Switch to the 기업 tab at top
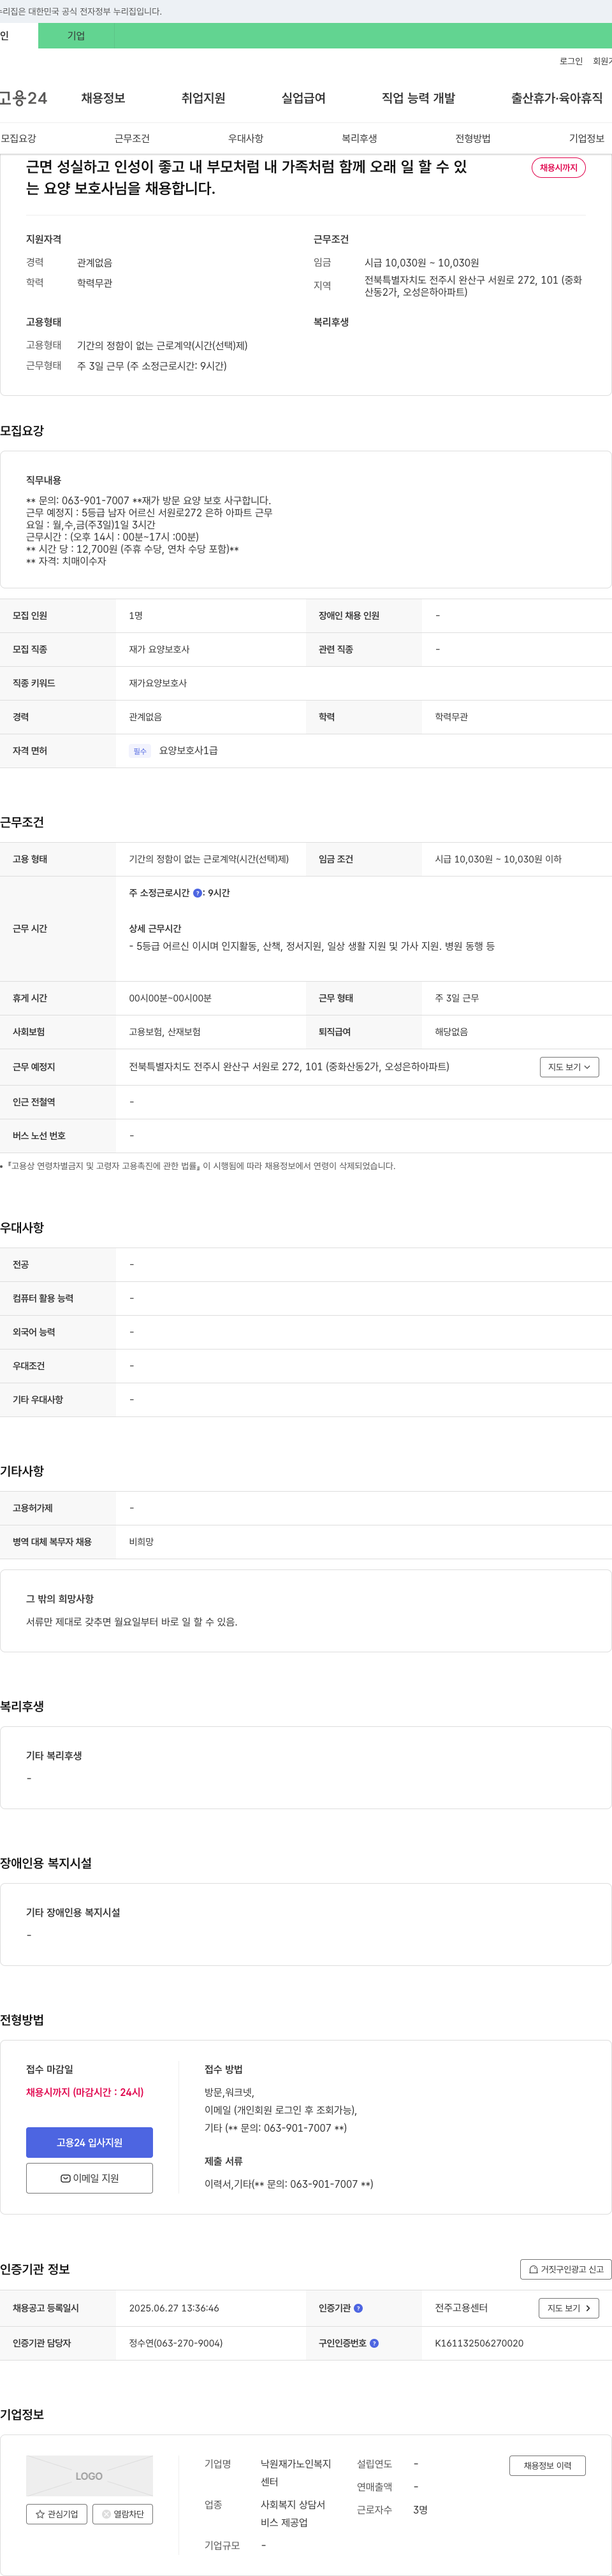 pyautogui.click(x=76, y=36)
